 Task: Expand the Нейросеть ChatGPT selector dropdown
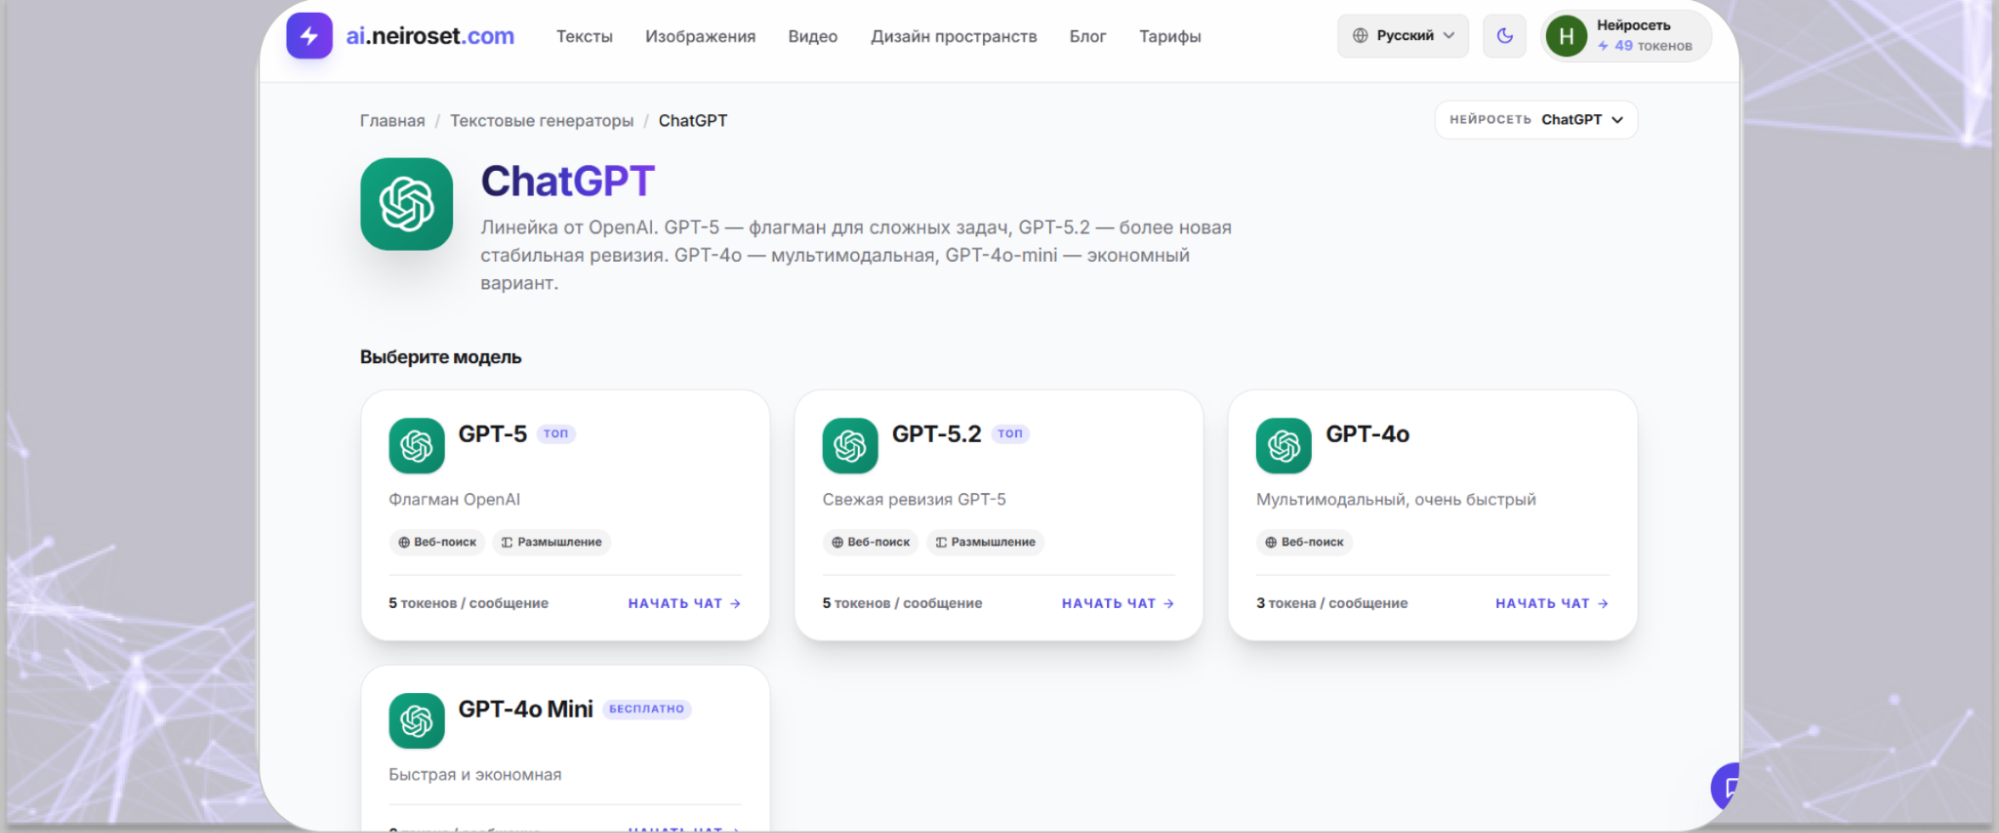tap(1536, 120)
